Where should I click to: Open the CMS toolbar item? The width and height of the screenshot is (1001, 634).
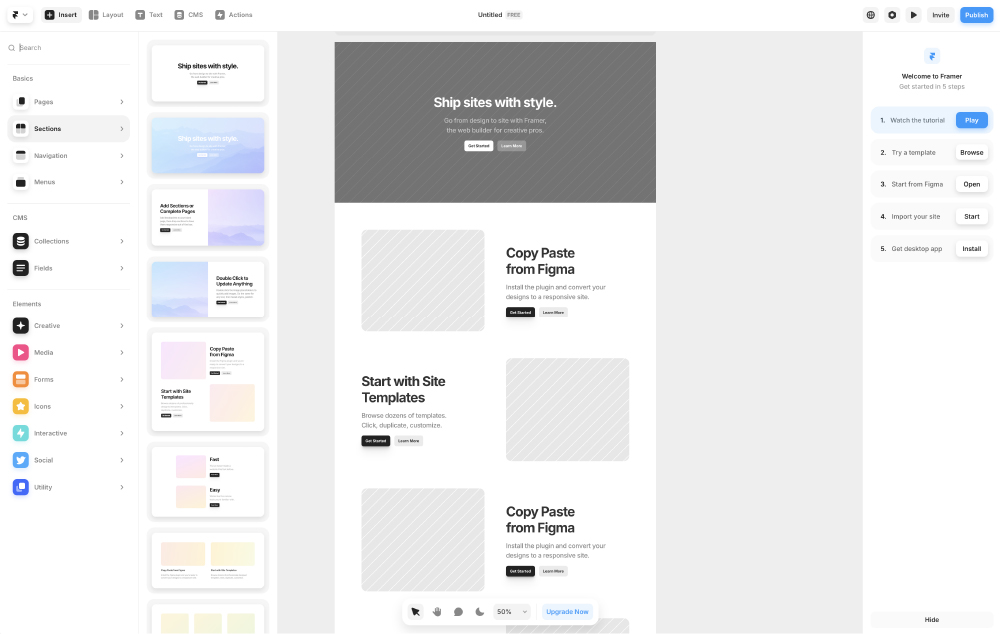[189, 15]
